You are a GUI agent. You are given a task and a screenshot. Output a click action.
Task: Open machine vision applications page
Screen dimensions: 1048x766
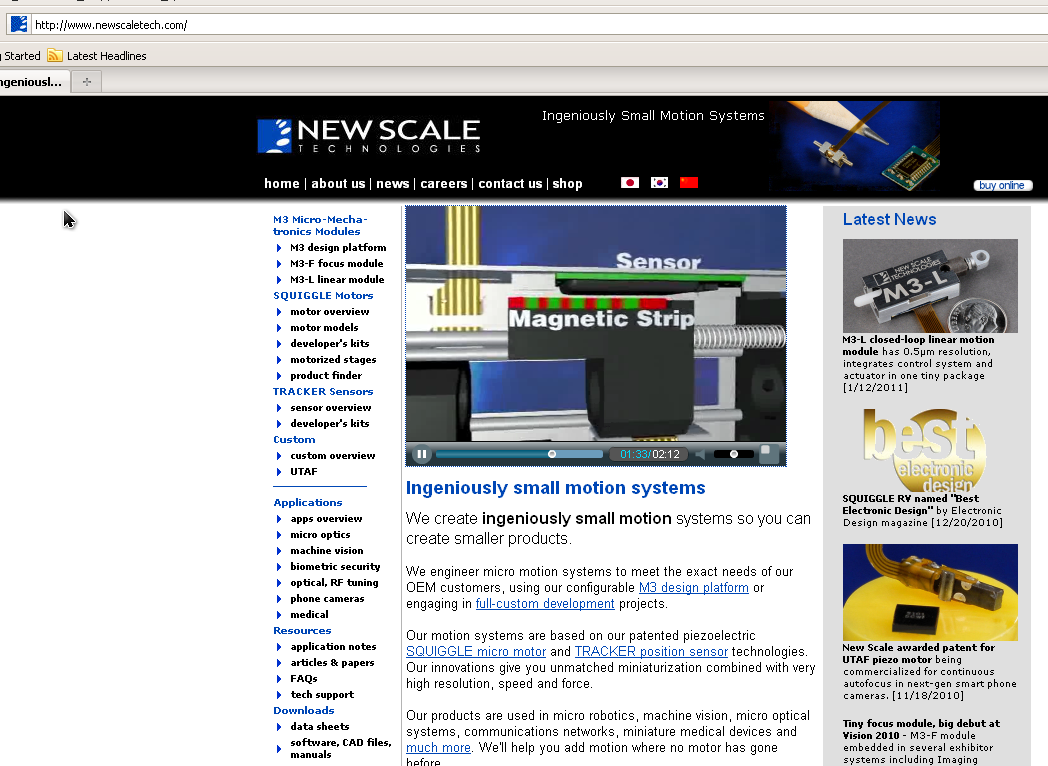[327, 551]
